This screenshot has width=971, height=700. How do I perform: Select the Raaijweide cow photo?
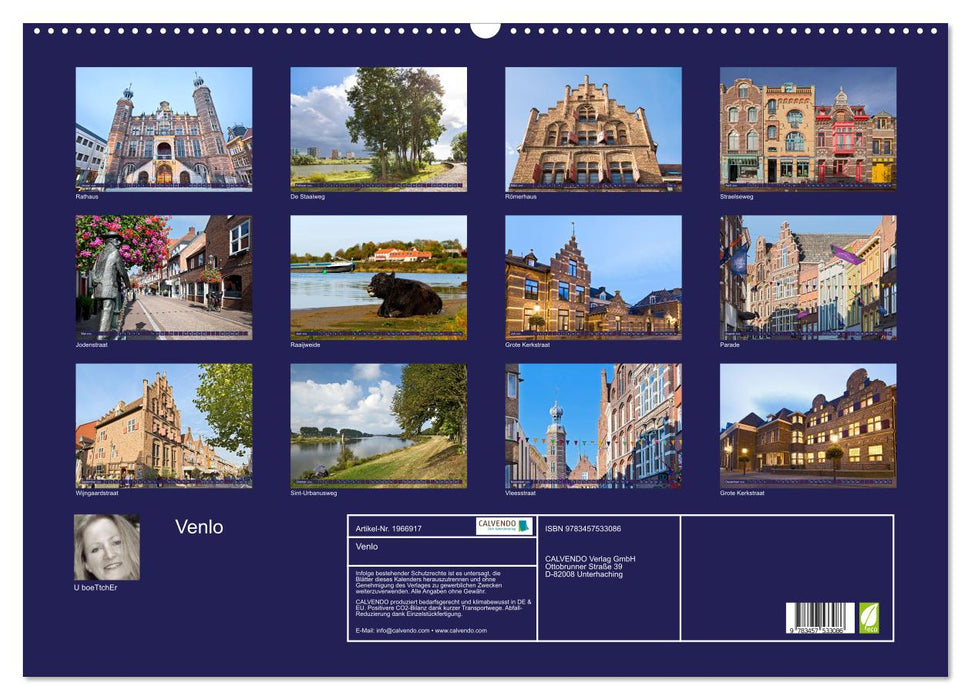point(378,277)
